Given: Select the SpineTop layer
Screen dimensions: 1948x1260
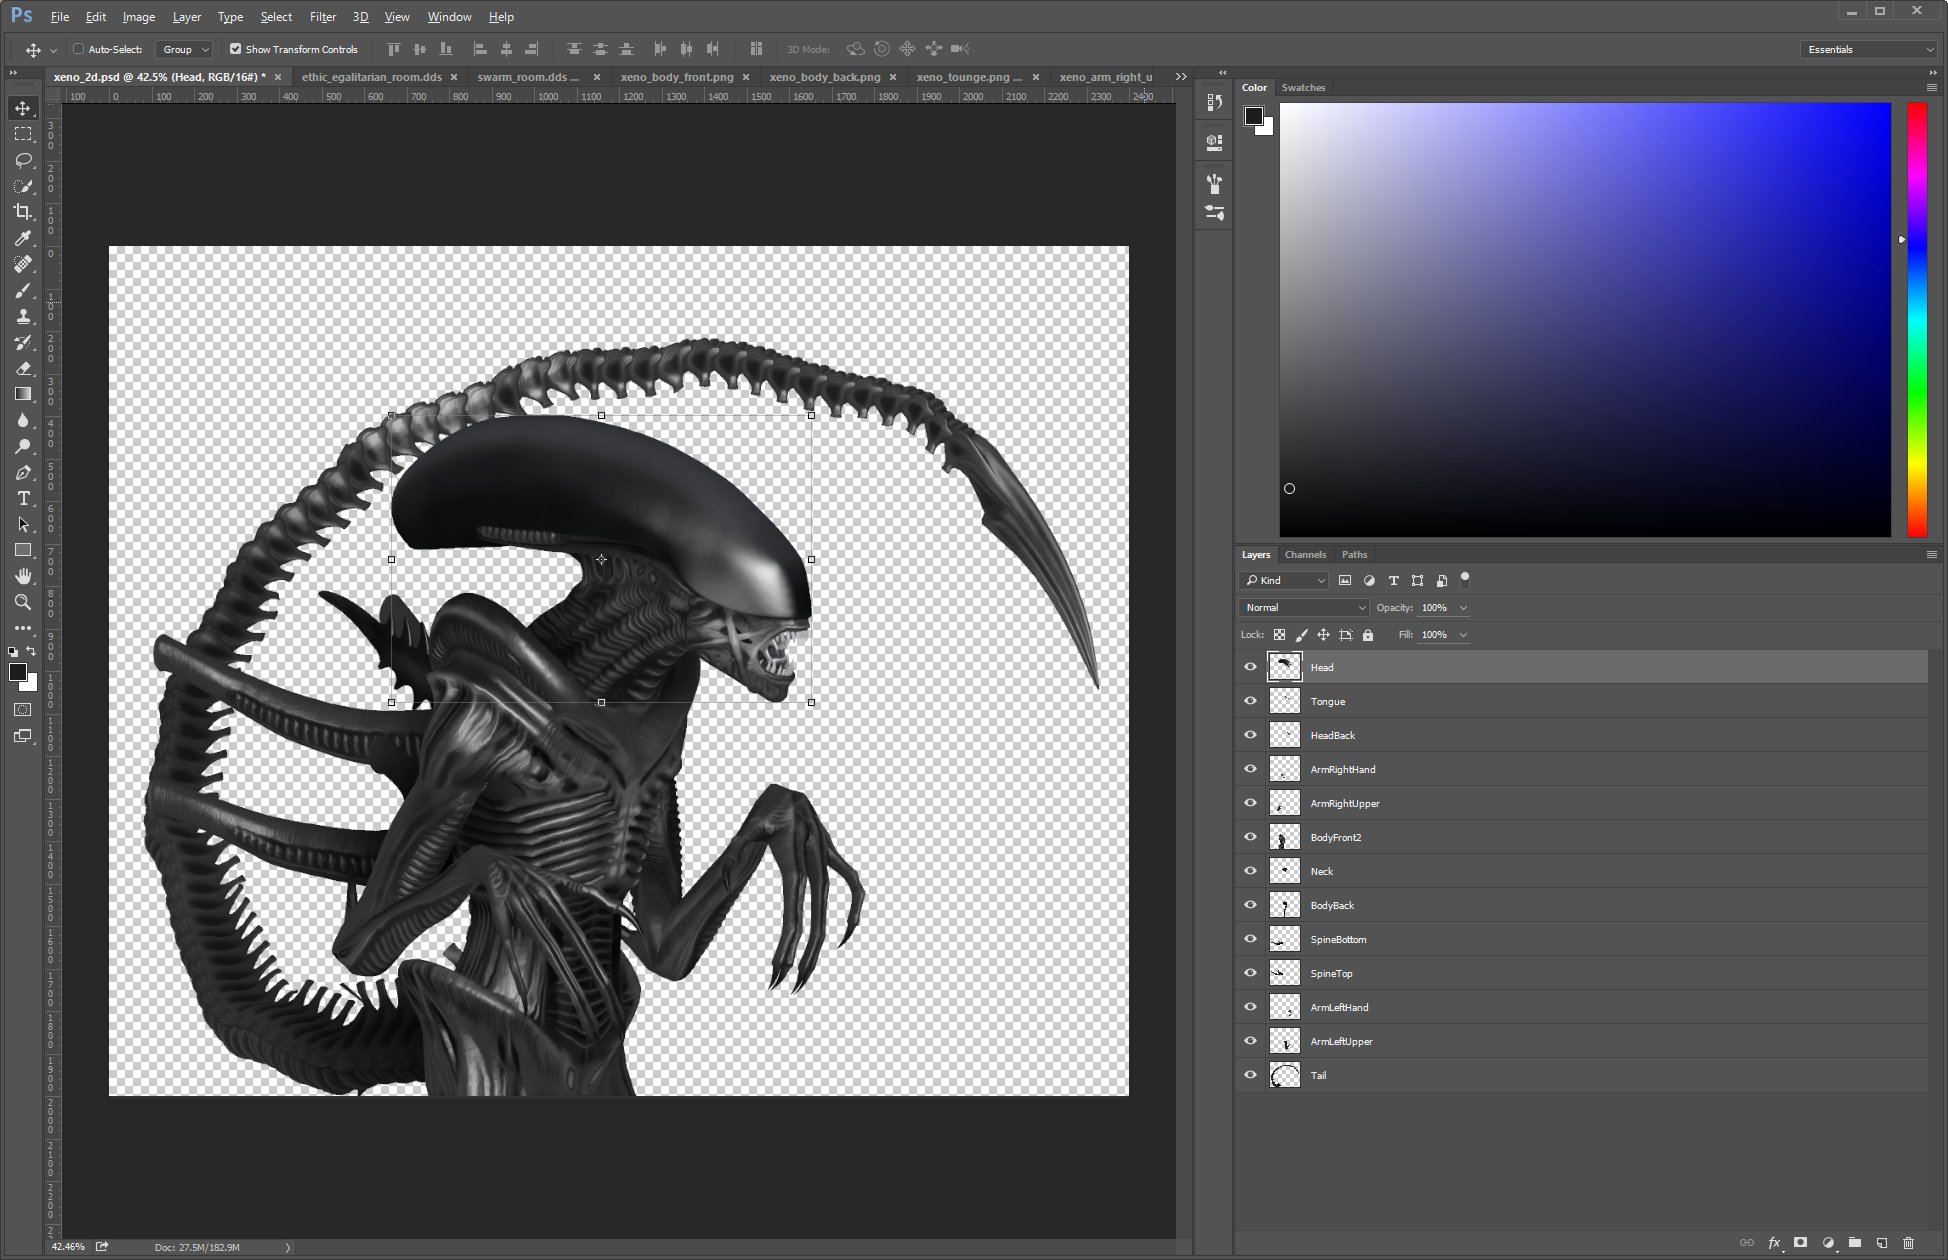Looking at the screenshot, I should [1581, 973].
